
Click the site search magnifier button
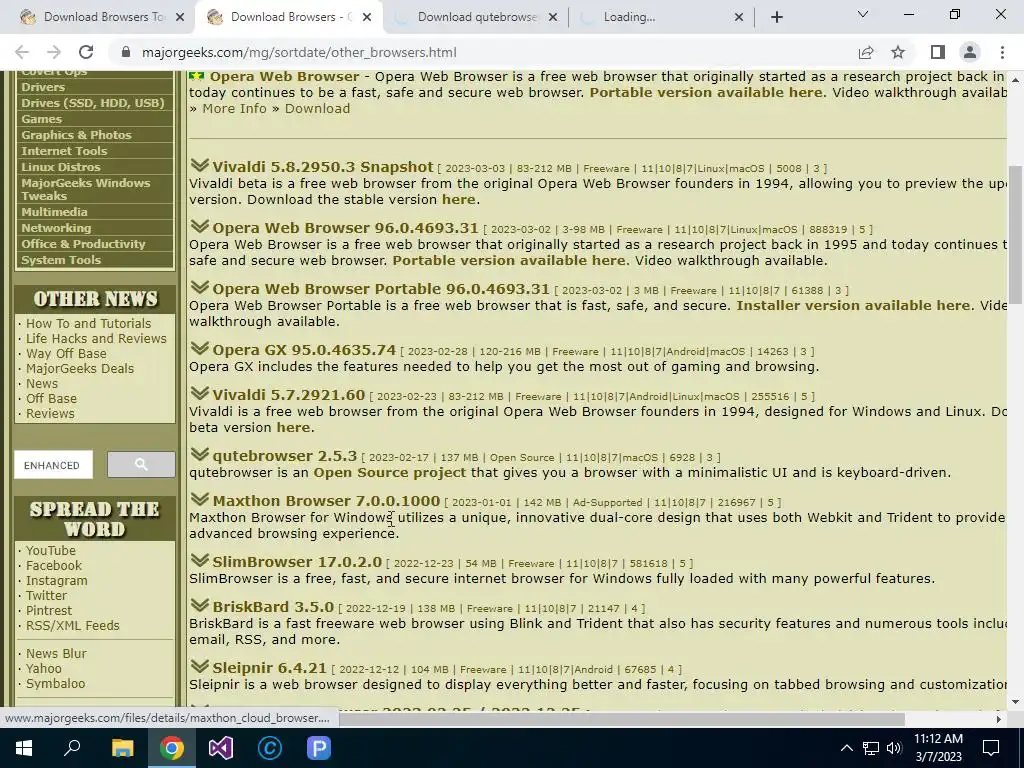point(141,464)
